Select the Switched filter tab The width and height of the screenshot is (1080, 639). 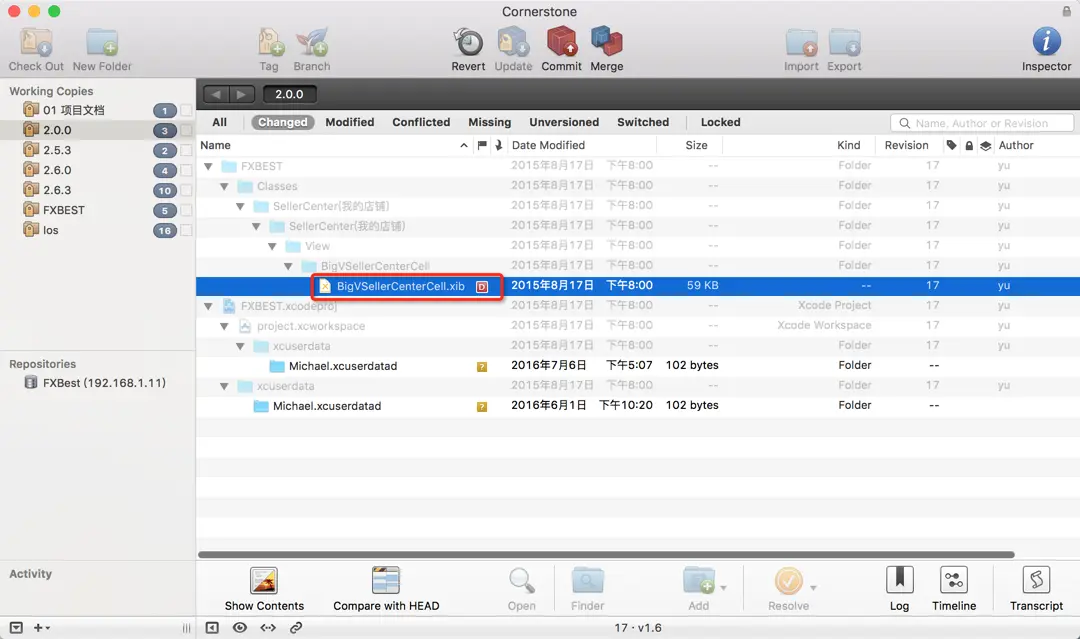point(643,122)
